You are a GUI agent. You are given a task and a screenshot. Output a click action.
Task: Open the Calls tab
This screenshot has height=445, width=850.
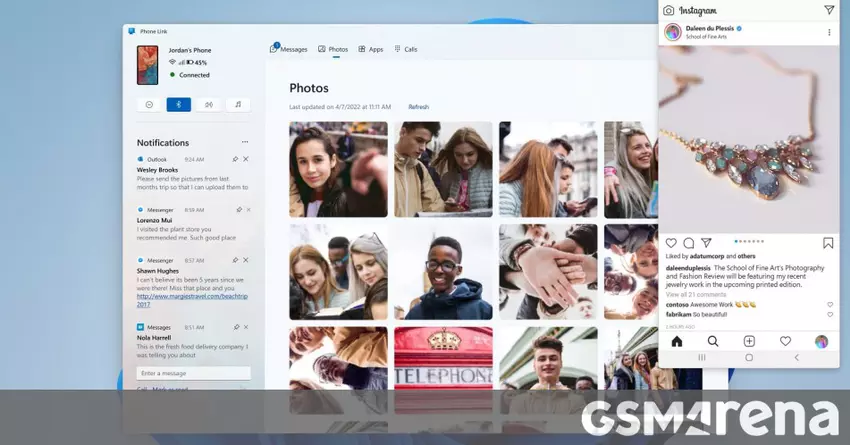coord(406,49)
